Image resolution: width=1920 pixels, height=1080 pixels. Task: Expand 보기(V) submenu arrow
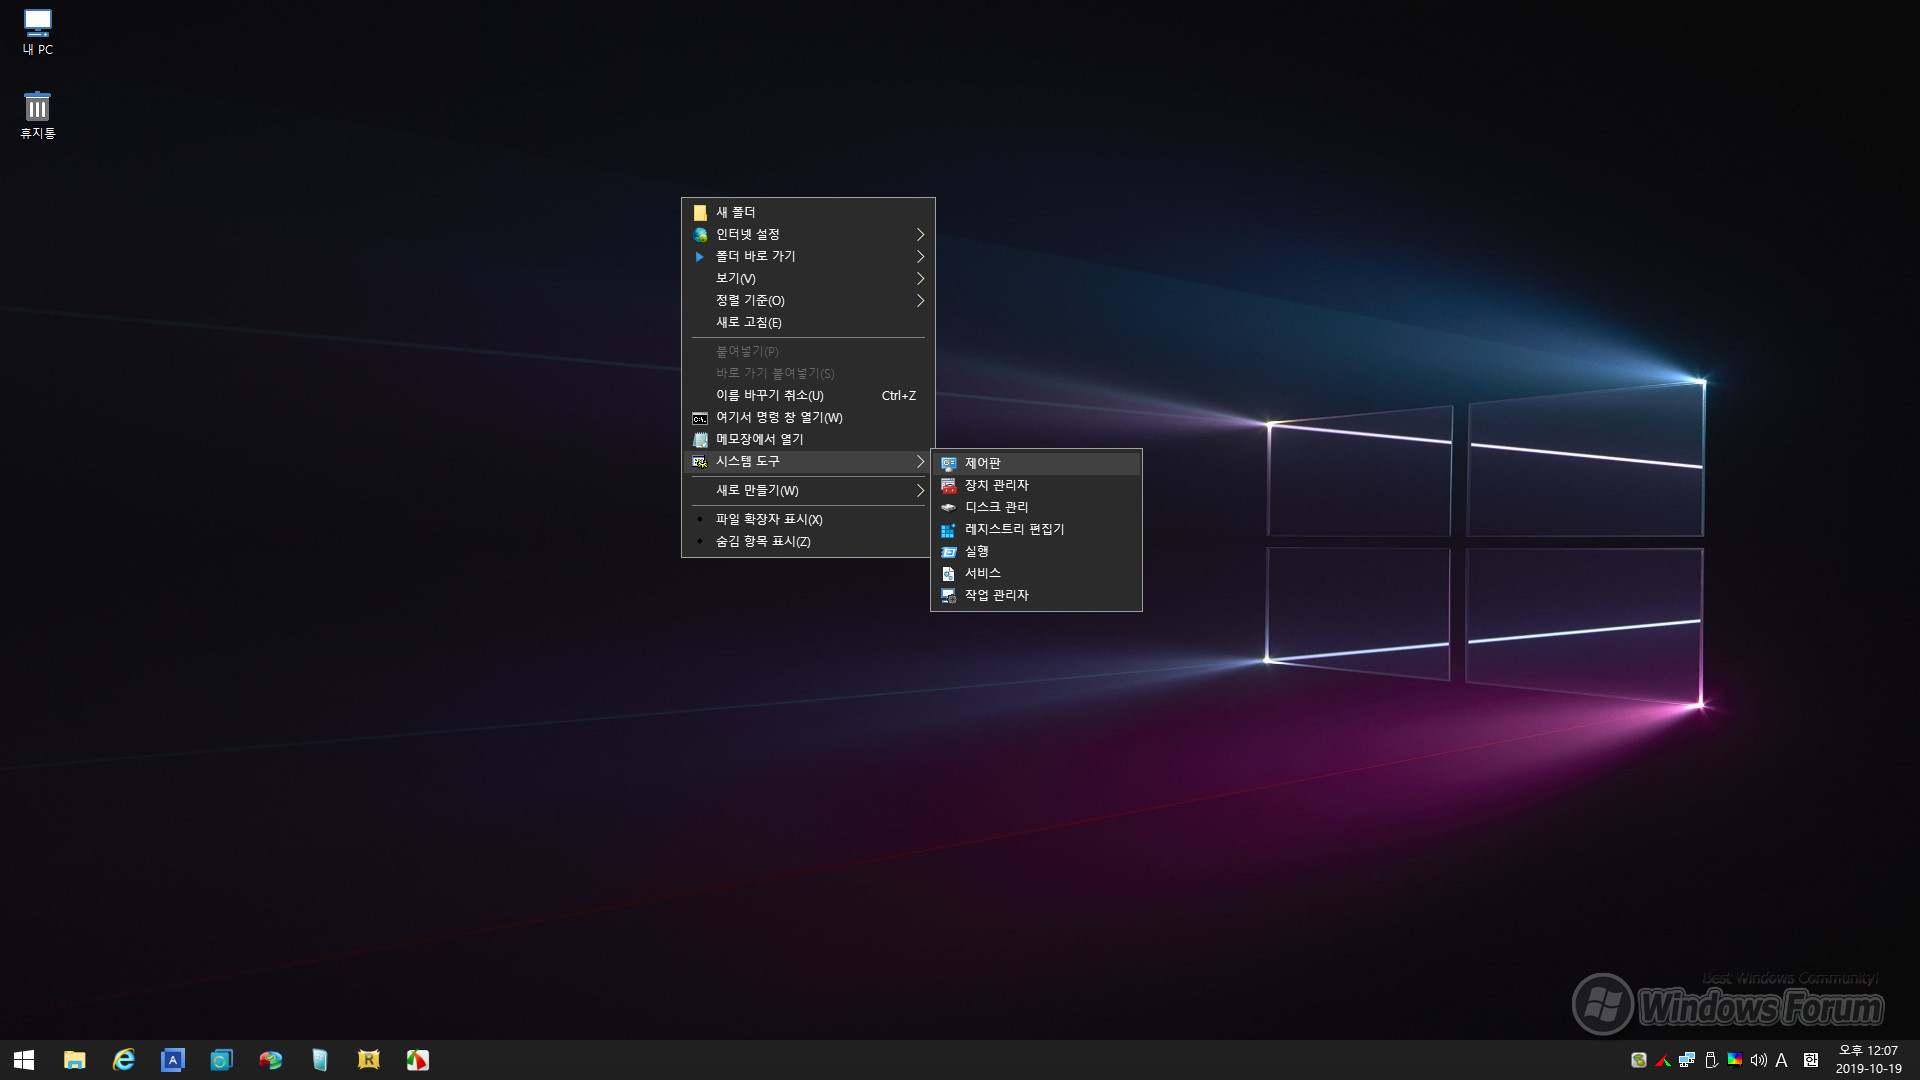[920, 278]
